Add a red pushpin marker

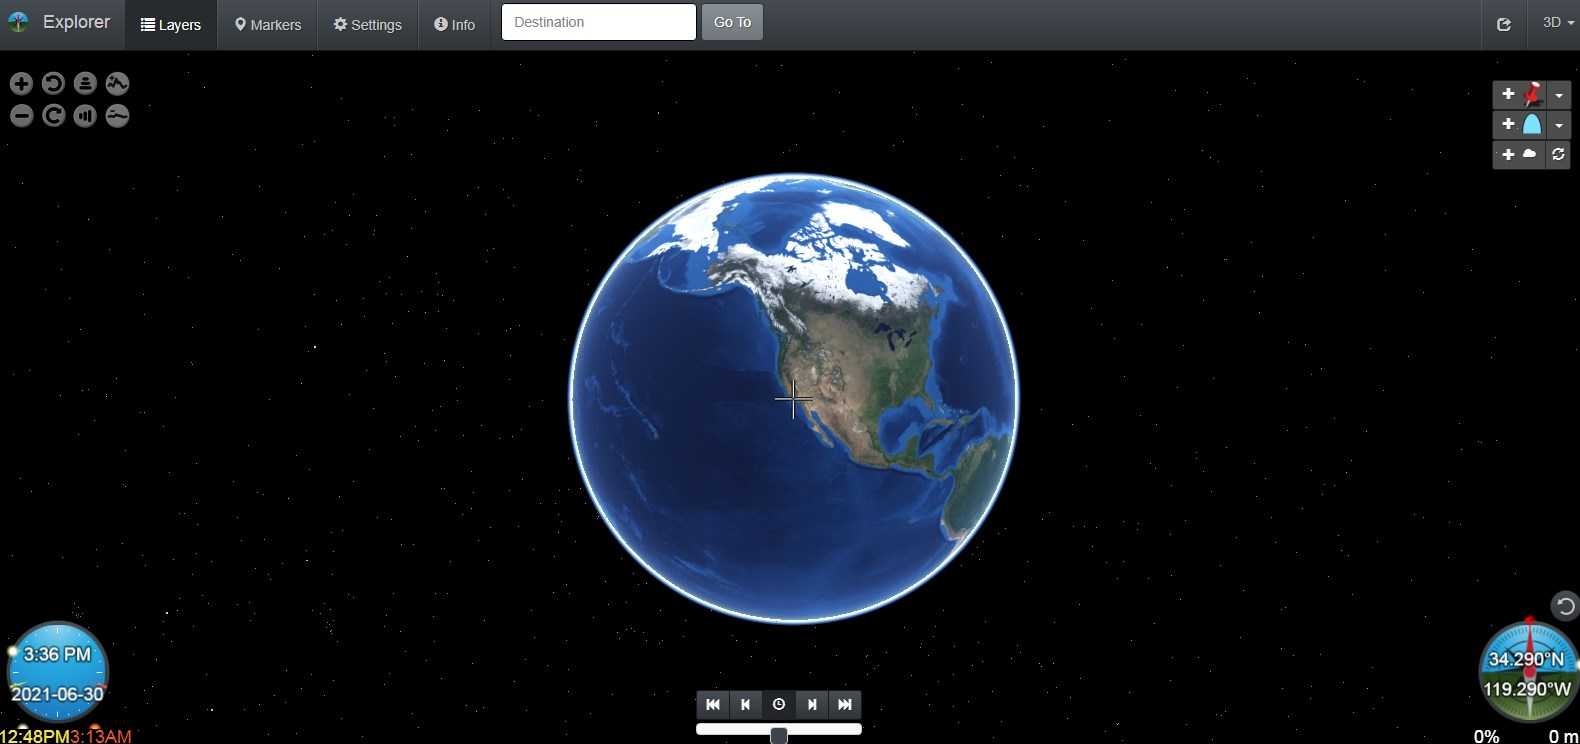(x=1519, y=95)
